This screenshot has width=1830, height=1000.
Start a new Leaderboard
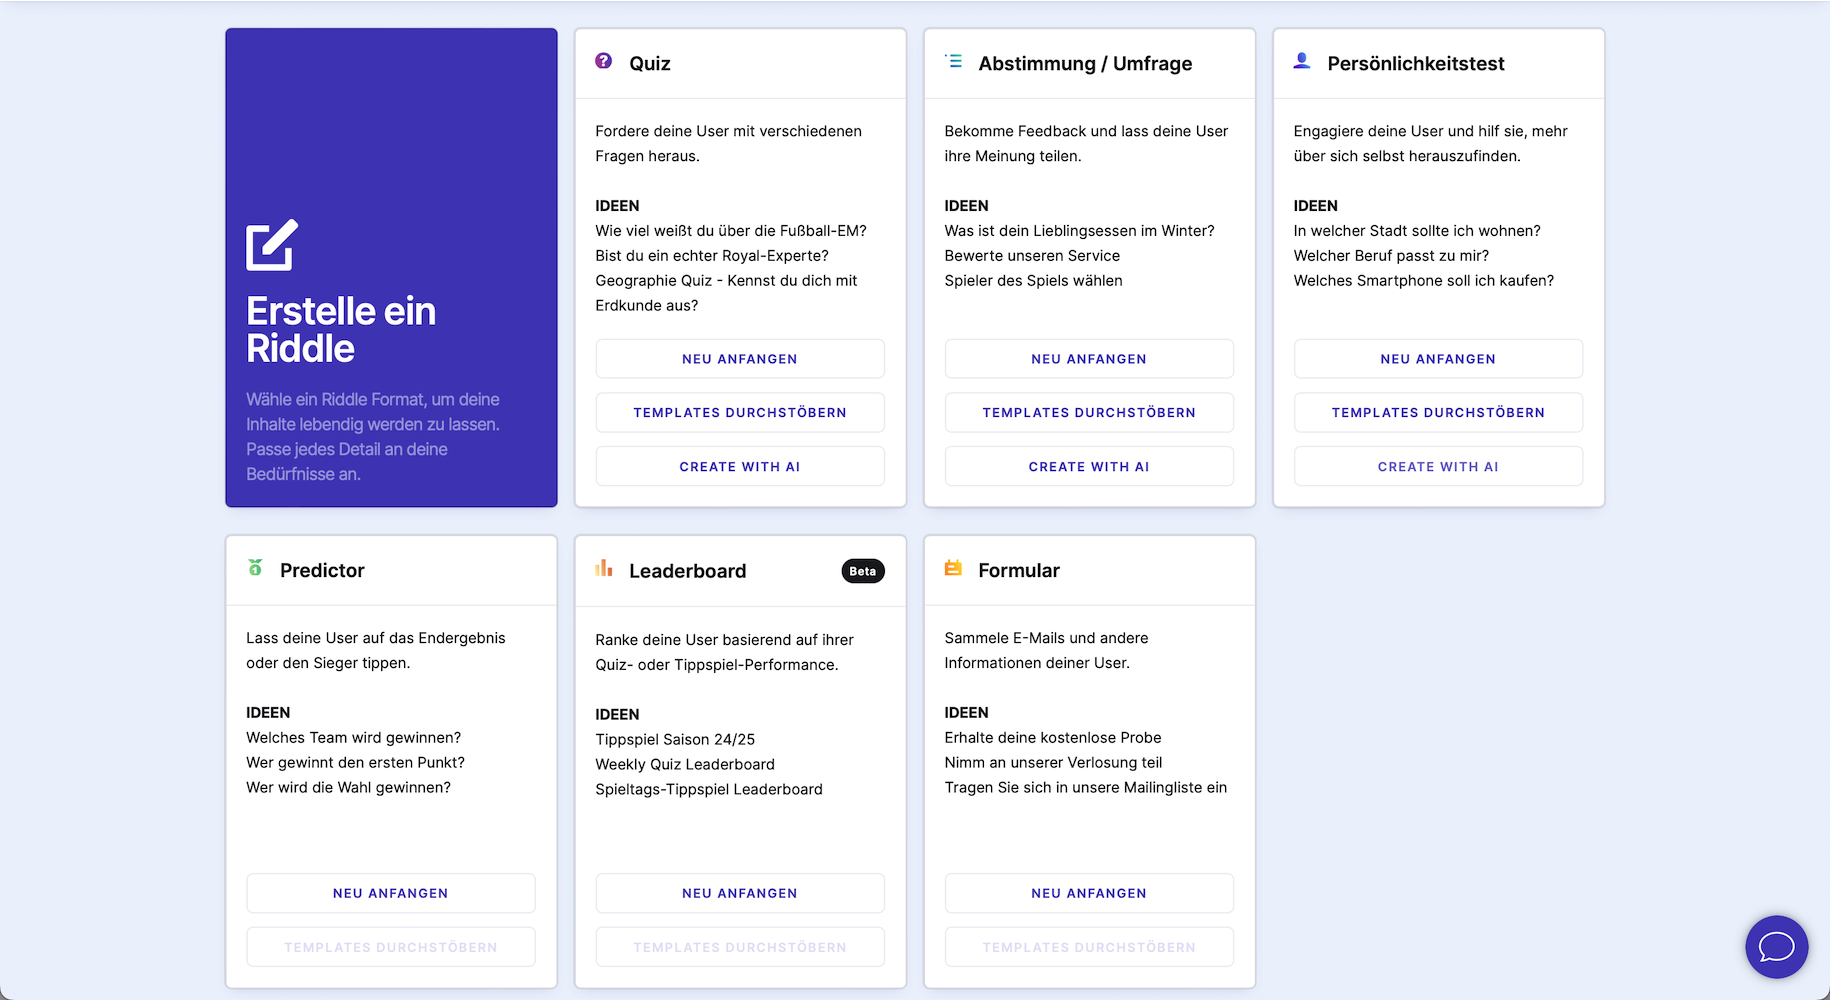739,893
